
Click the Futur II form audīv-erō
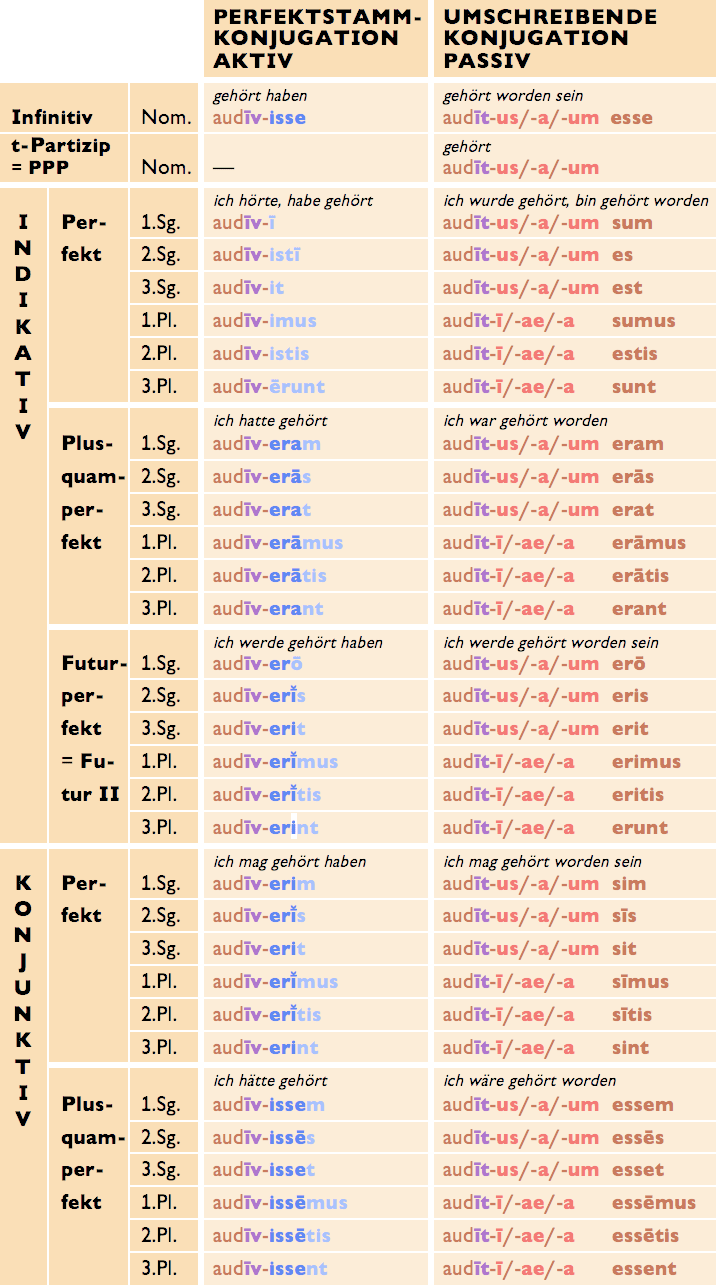tap(257, 664)
